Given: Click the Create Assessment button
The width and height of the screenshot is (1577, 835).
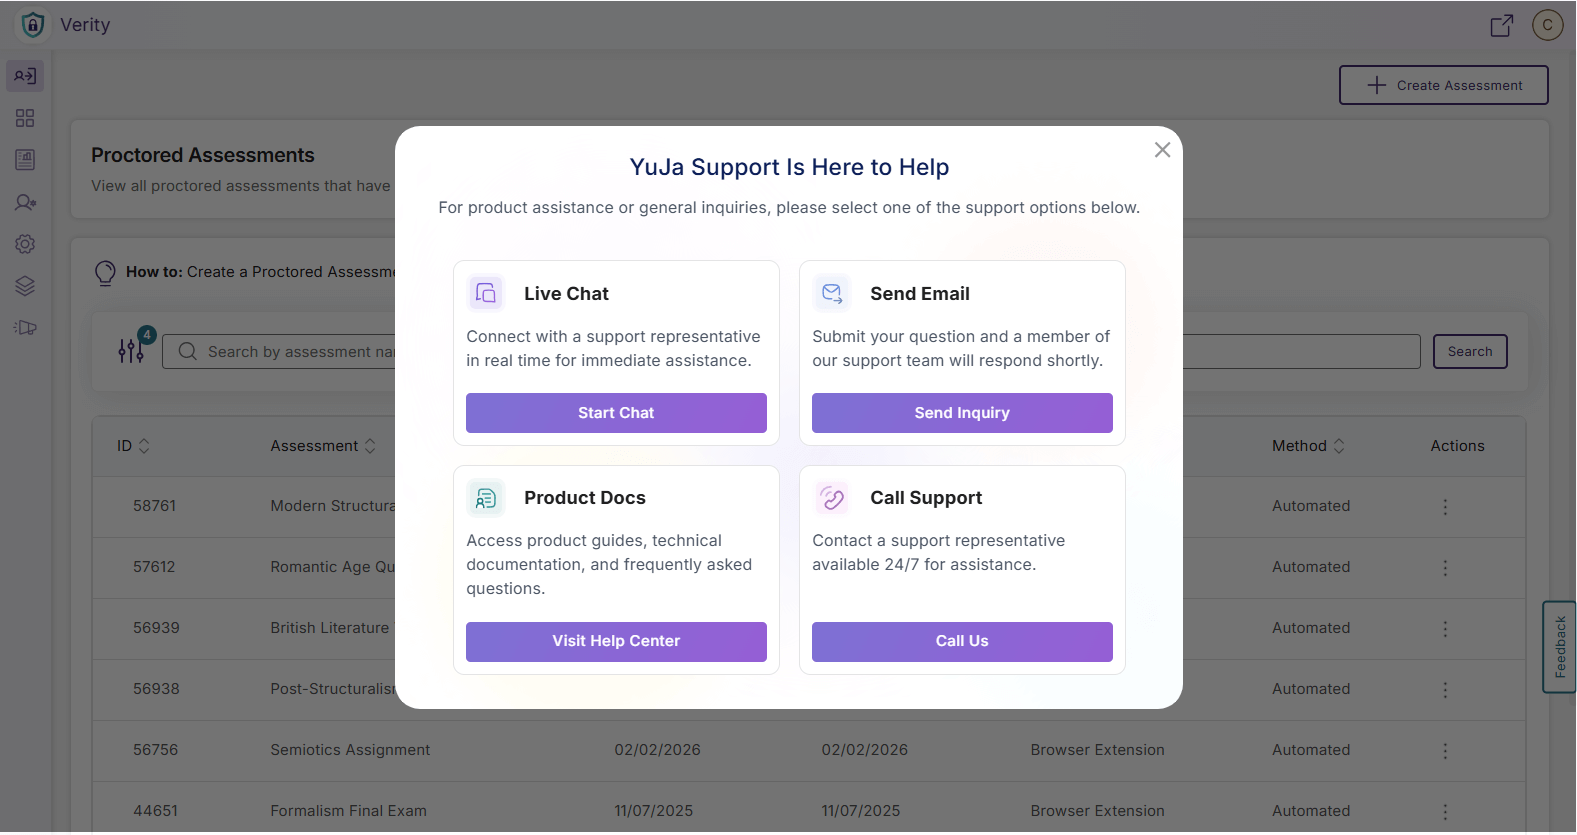Looking at the screenshot, I should coord(1443,85).
